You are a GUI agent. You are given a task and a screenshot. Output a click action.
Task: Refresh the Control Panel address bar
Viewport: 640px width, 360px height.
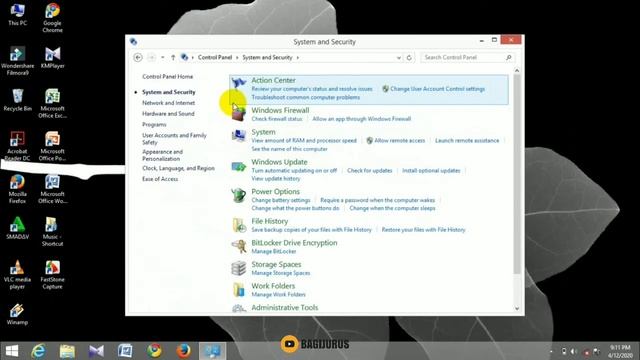pos(409,58)
